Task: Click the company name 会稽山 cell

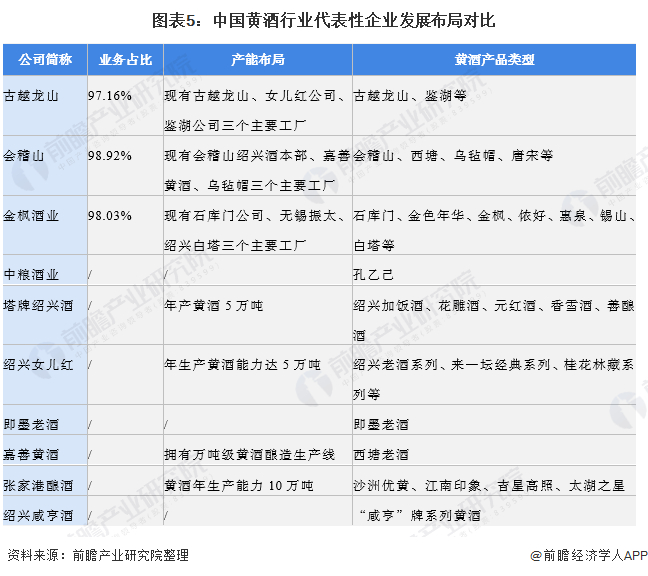Action: pyautogui.click(x=45, y=165)
